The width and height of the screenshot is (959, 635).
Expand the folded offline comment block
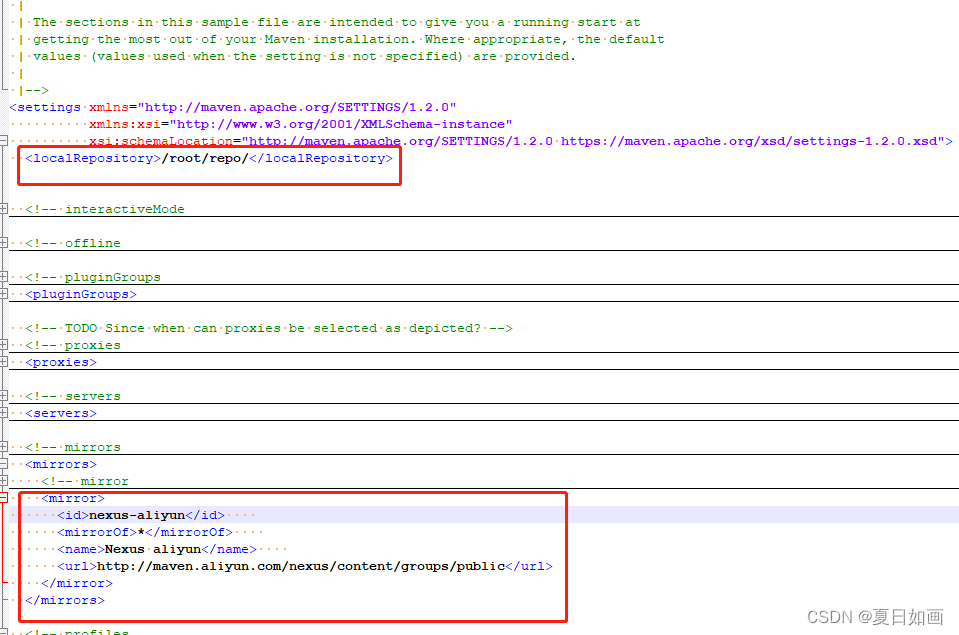coord(3,243)
